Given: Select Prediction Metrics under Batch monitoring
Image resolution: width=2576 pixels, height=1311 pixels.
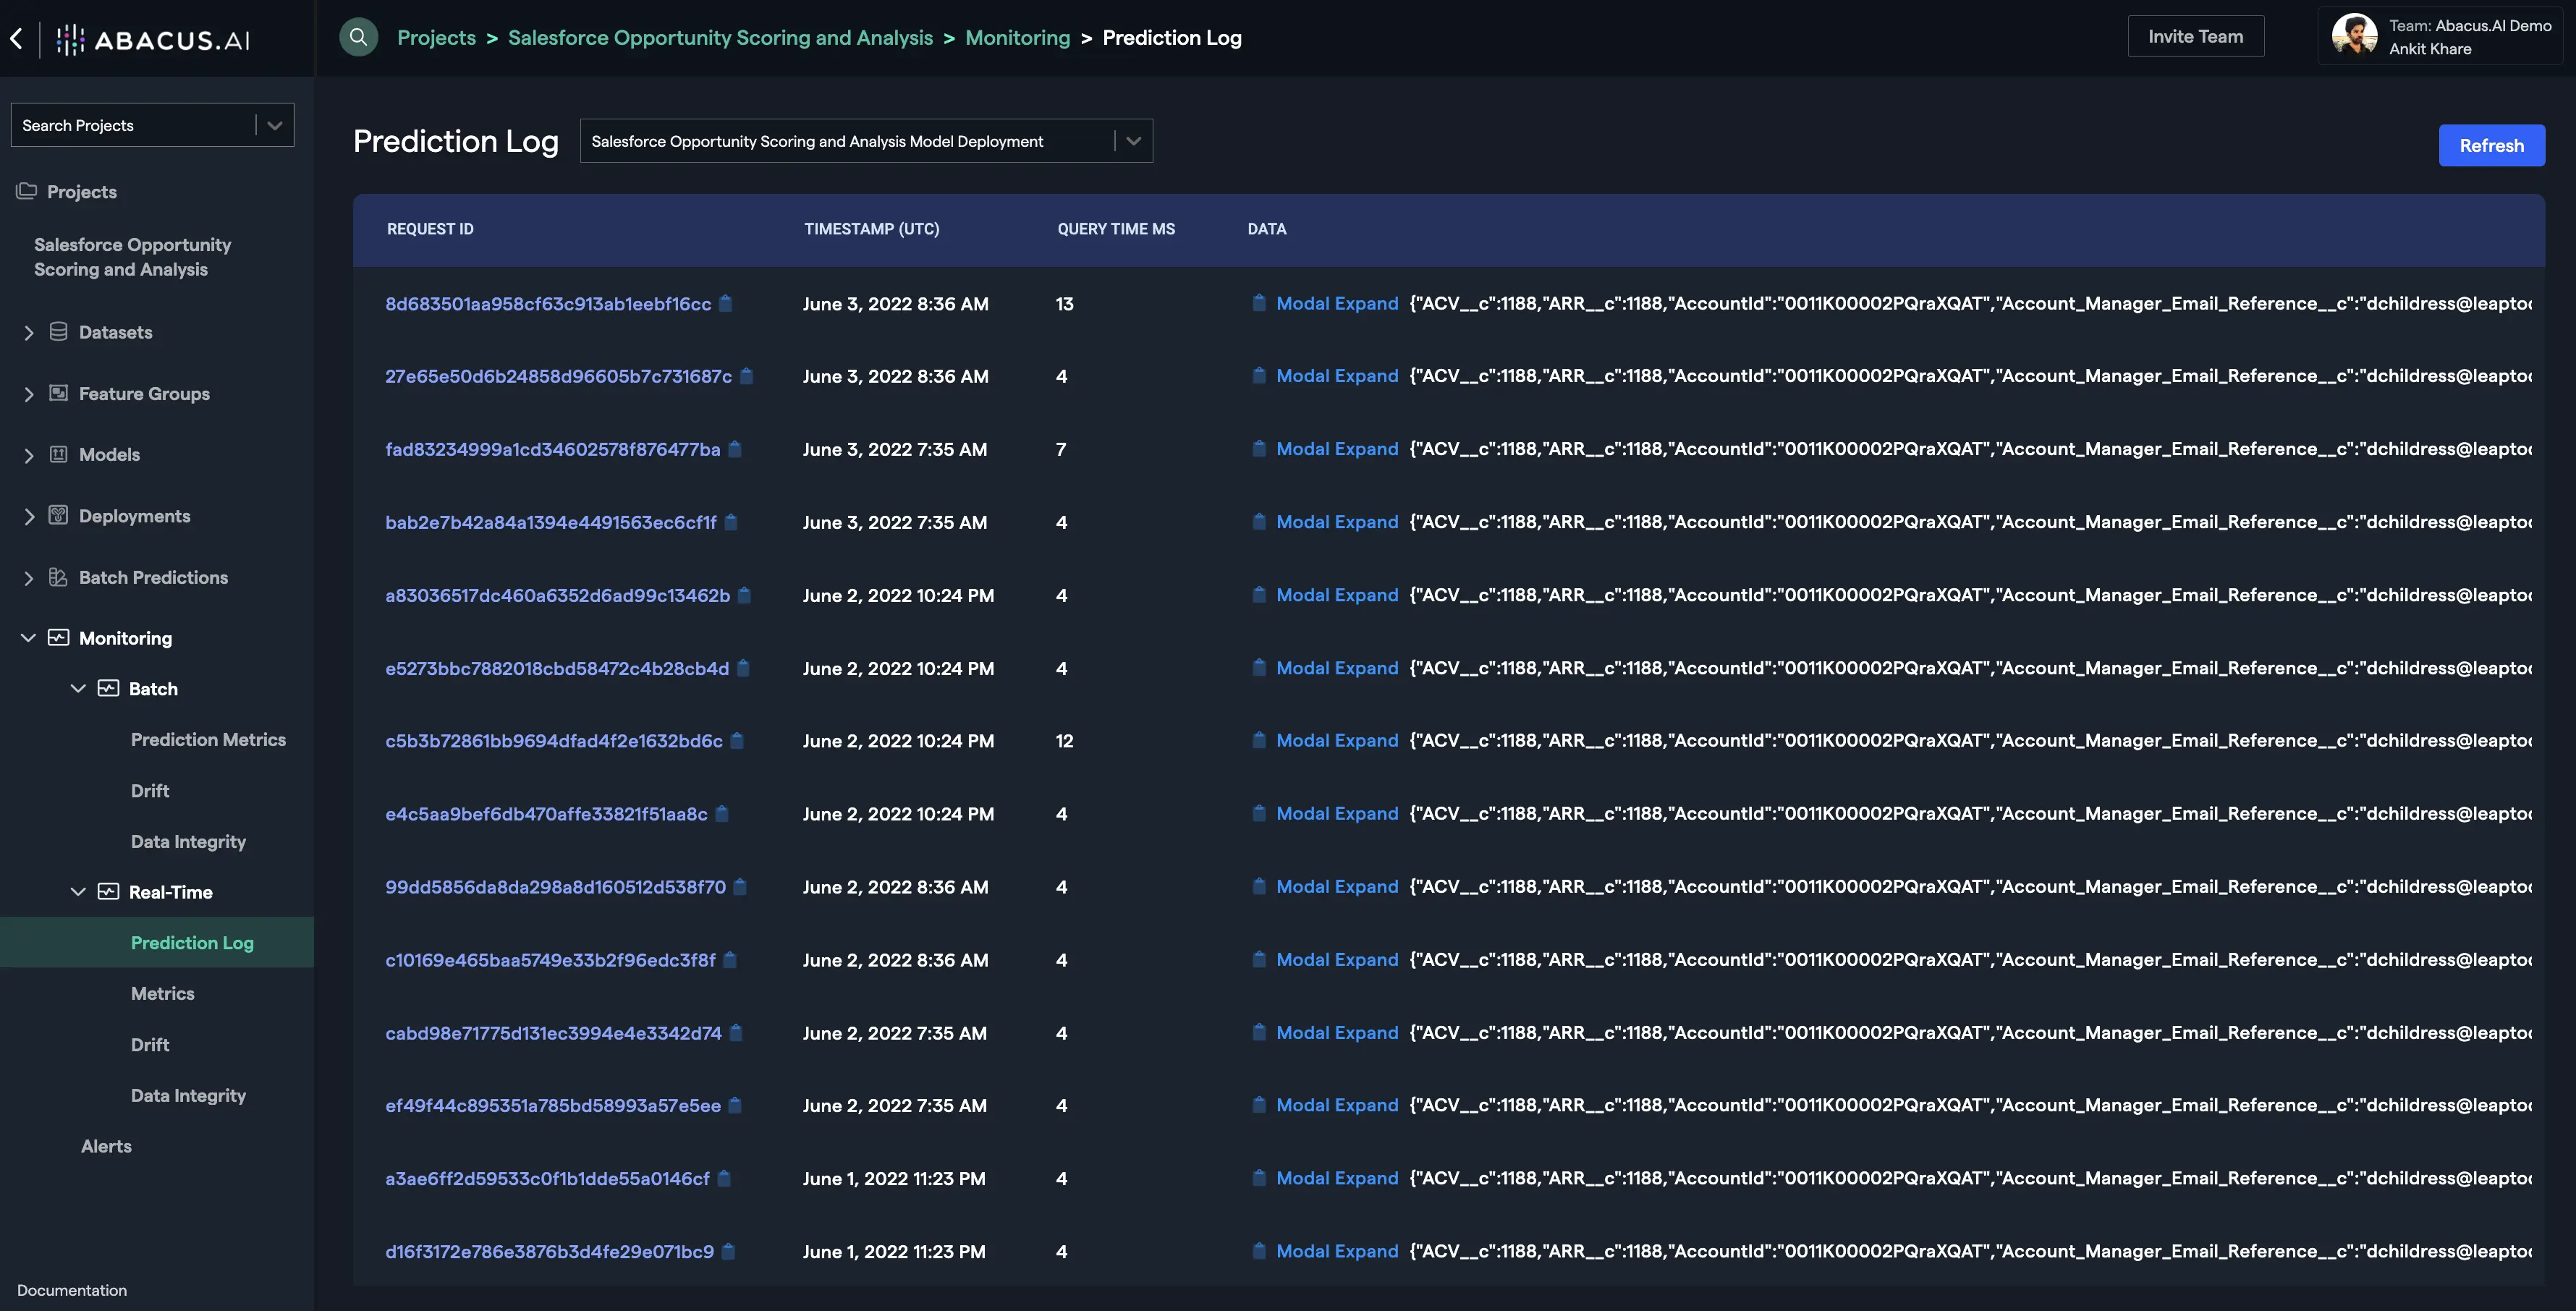Looking at the screenshot, I should click(208, 739).
